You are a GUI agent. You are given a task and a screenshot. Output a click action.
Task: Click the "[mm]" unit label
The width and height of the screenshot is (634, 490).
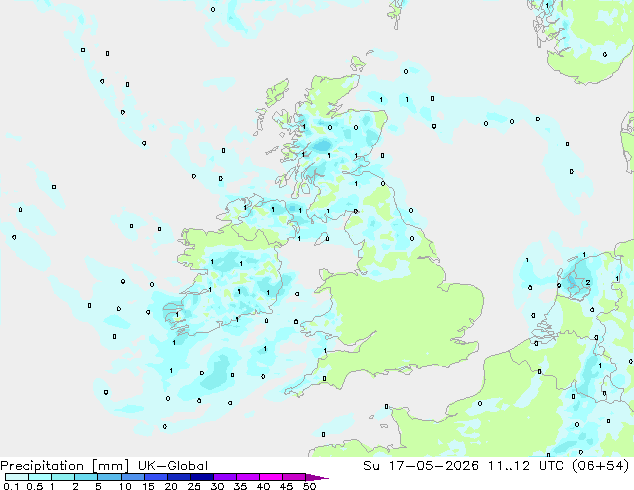(x=110, y=466)
